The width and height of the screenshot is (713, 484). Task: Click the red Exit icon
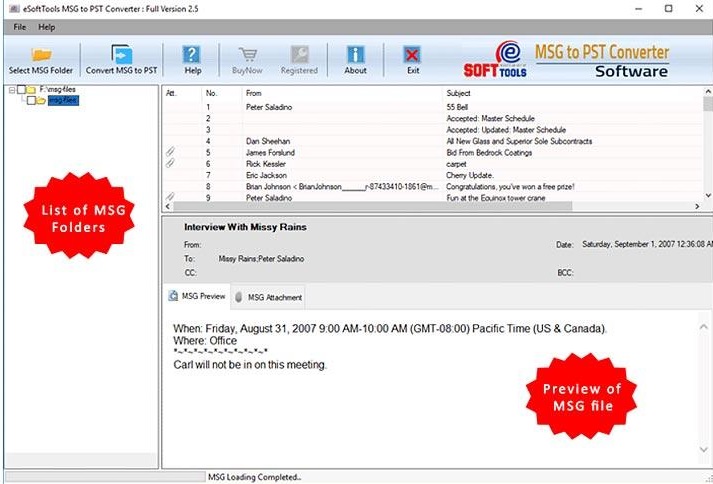tap(412, 55)
